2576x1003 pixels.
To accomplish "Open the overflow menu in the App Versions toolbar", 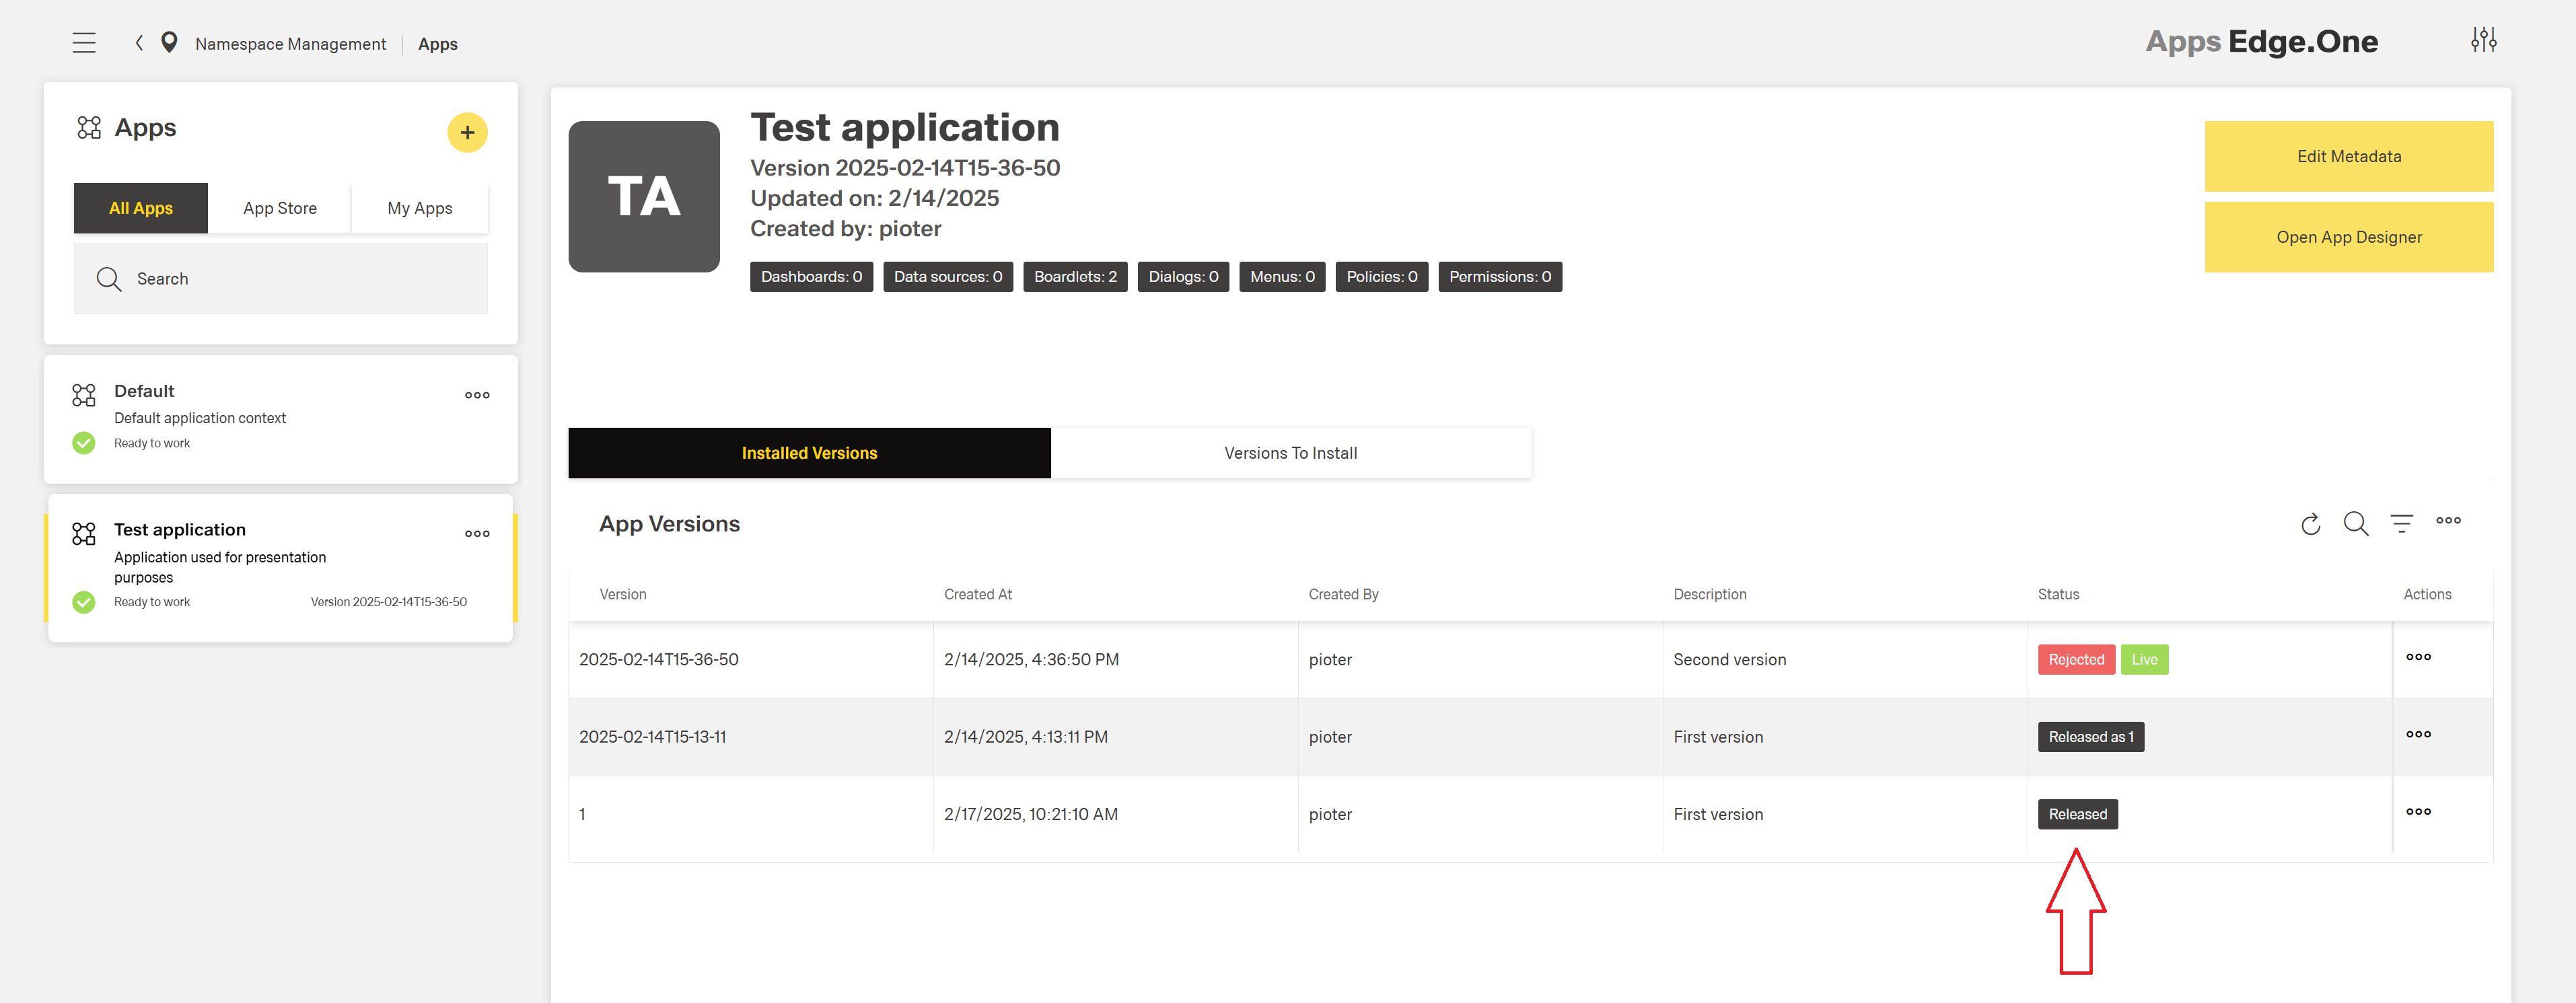I will pyautogui.click(x=2449, y=521).
